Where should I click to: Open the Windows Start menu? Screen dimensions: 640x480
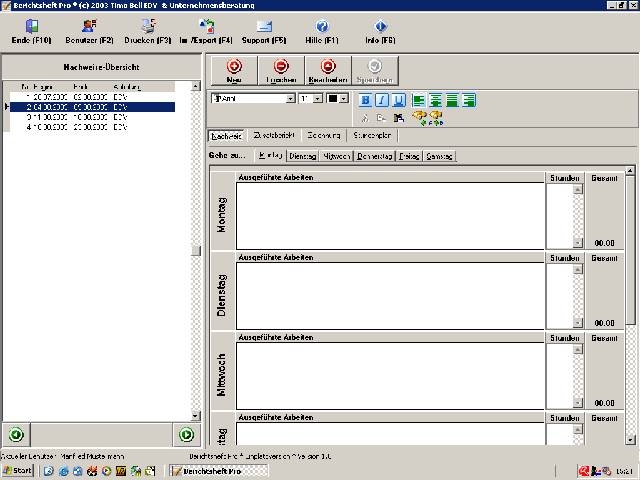18,470
